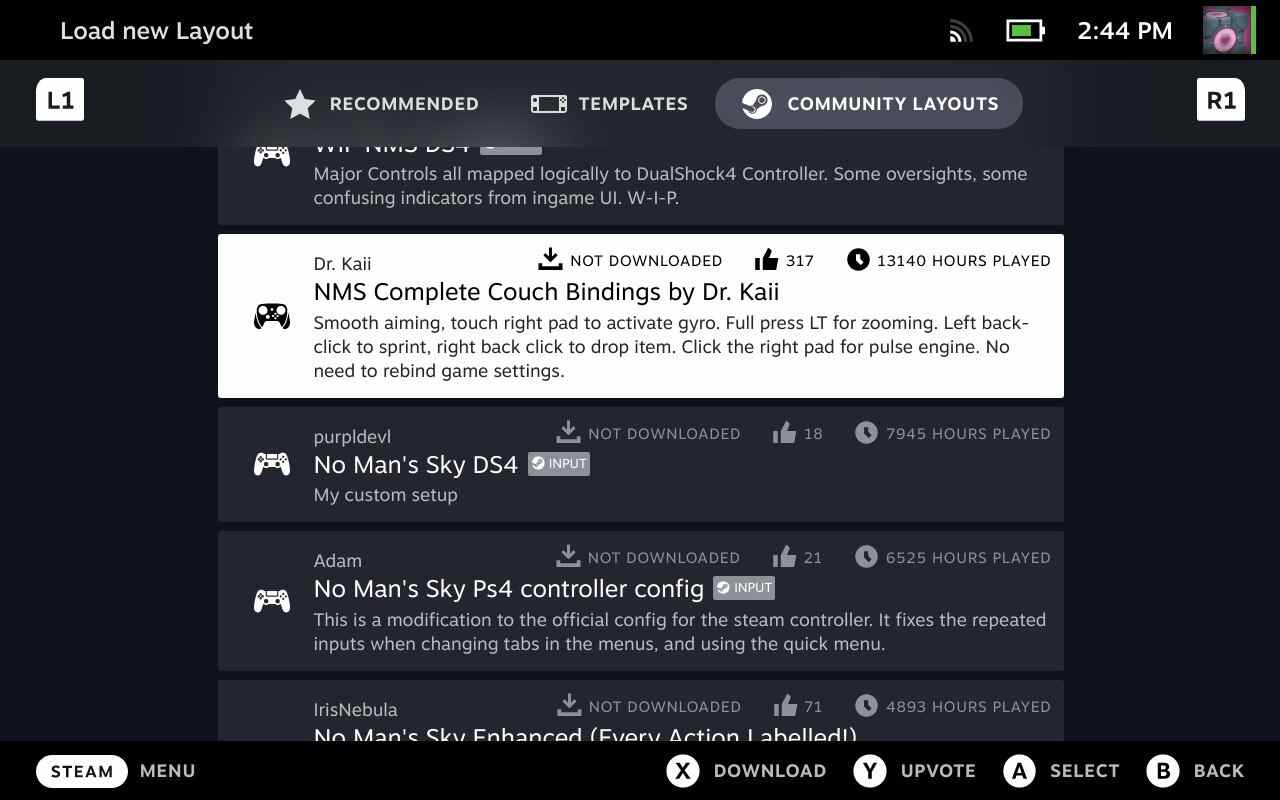
Task: Click thumbs-up icon showing 317 votes
Action: pos(767,260)
